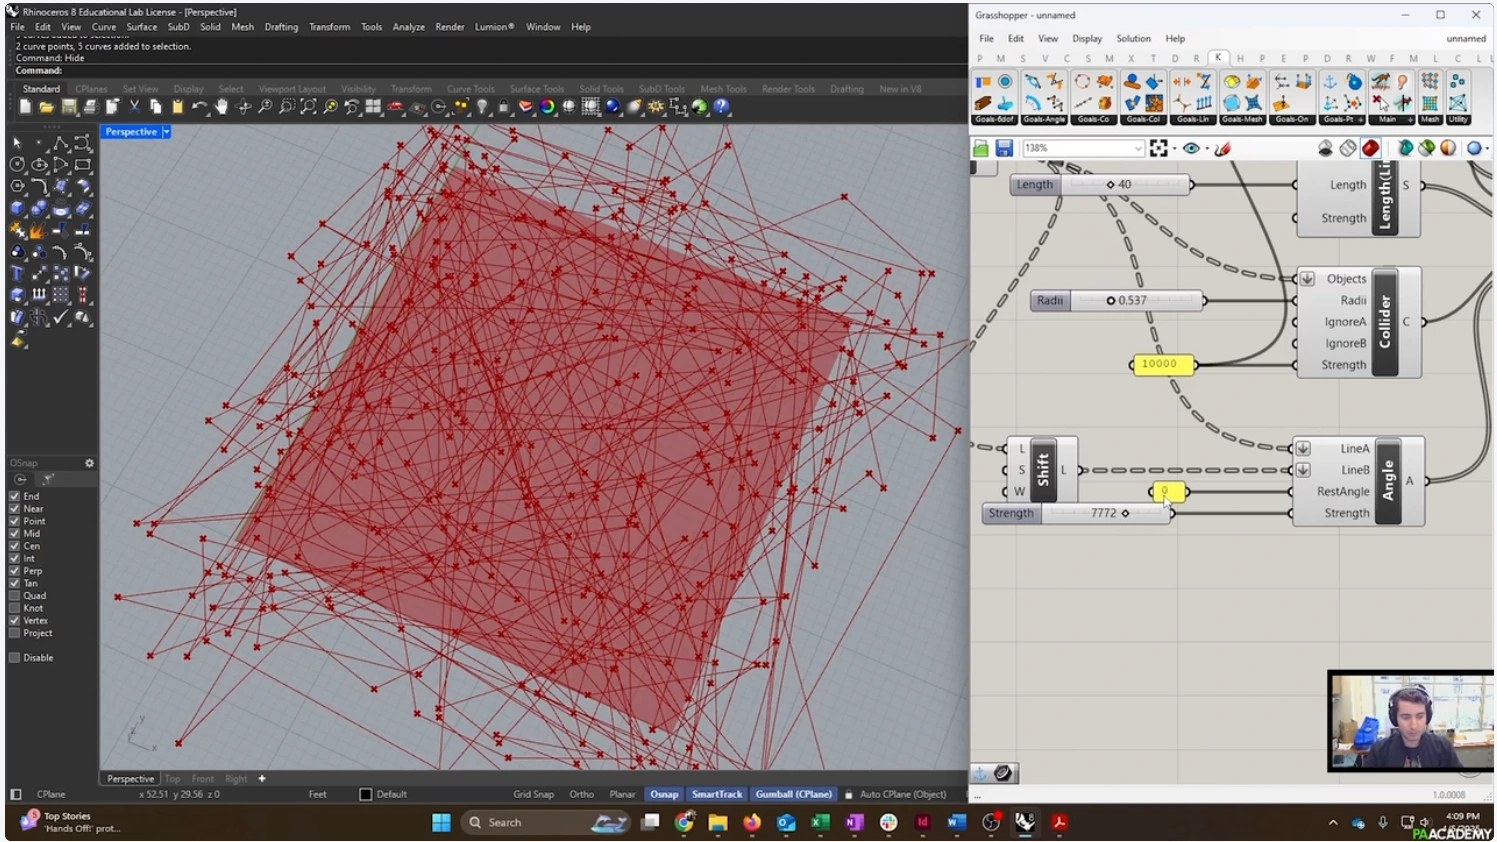Open the Grasshopper Solution menu

[x=1133, y=39]
